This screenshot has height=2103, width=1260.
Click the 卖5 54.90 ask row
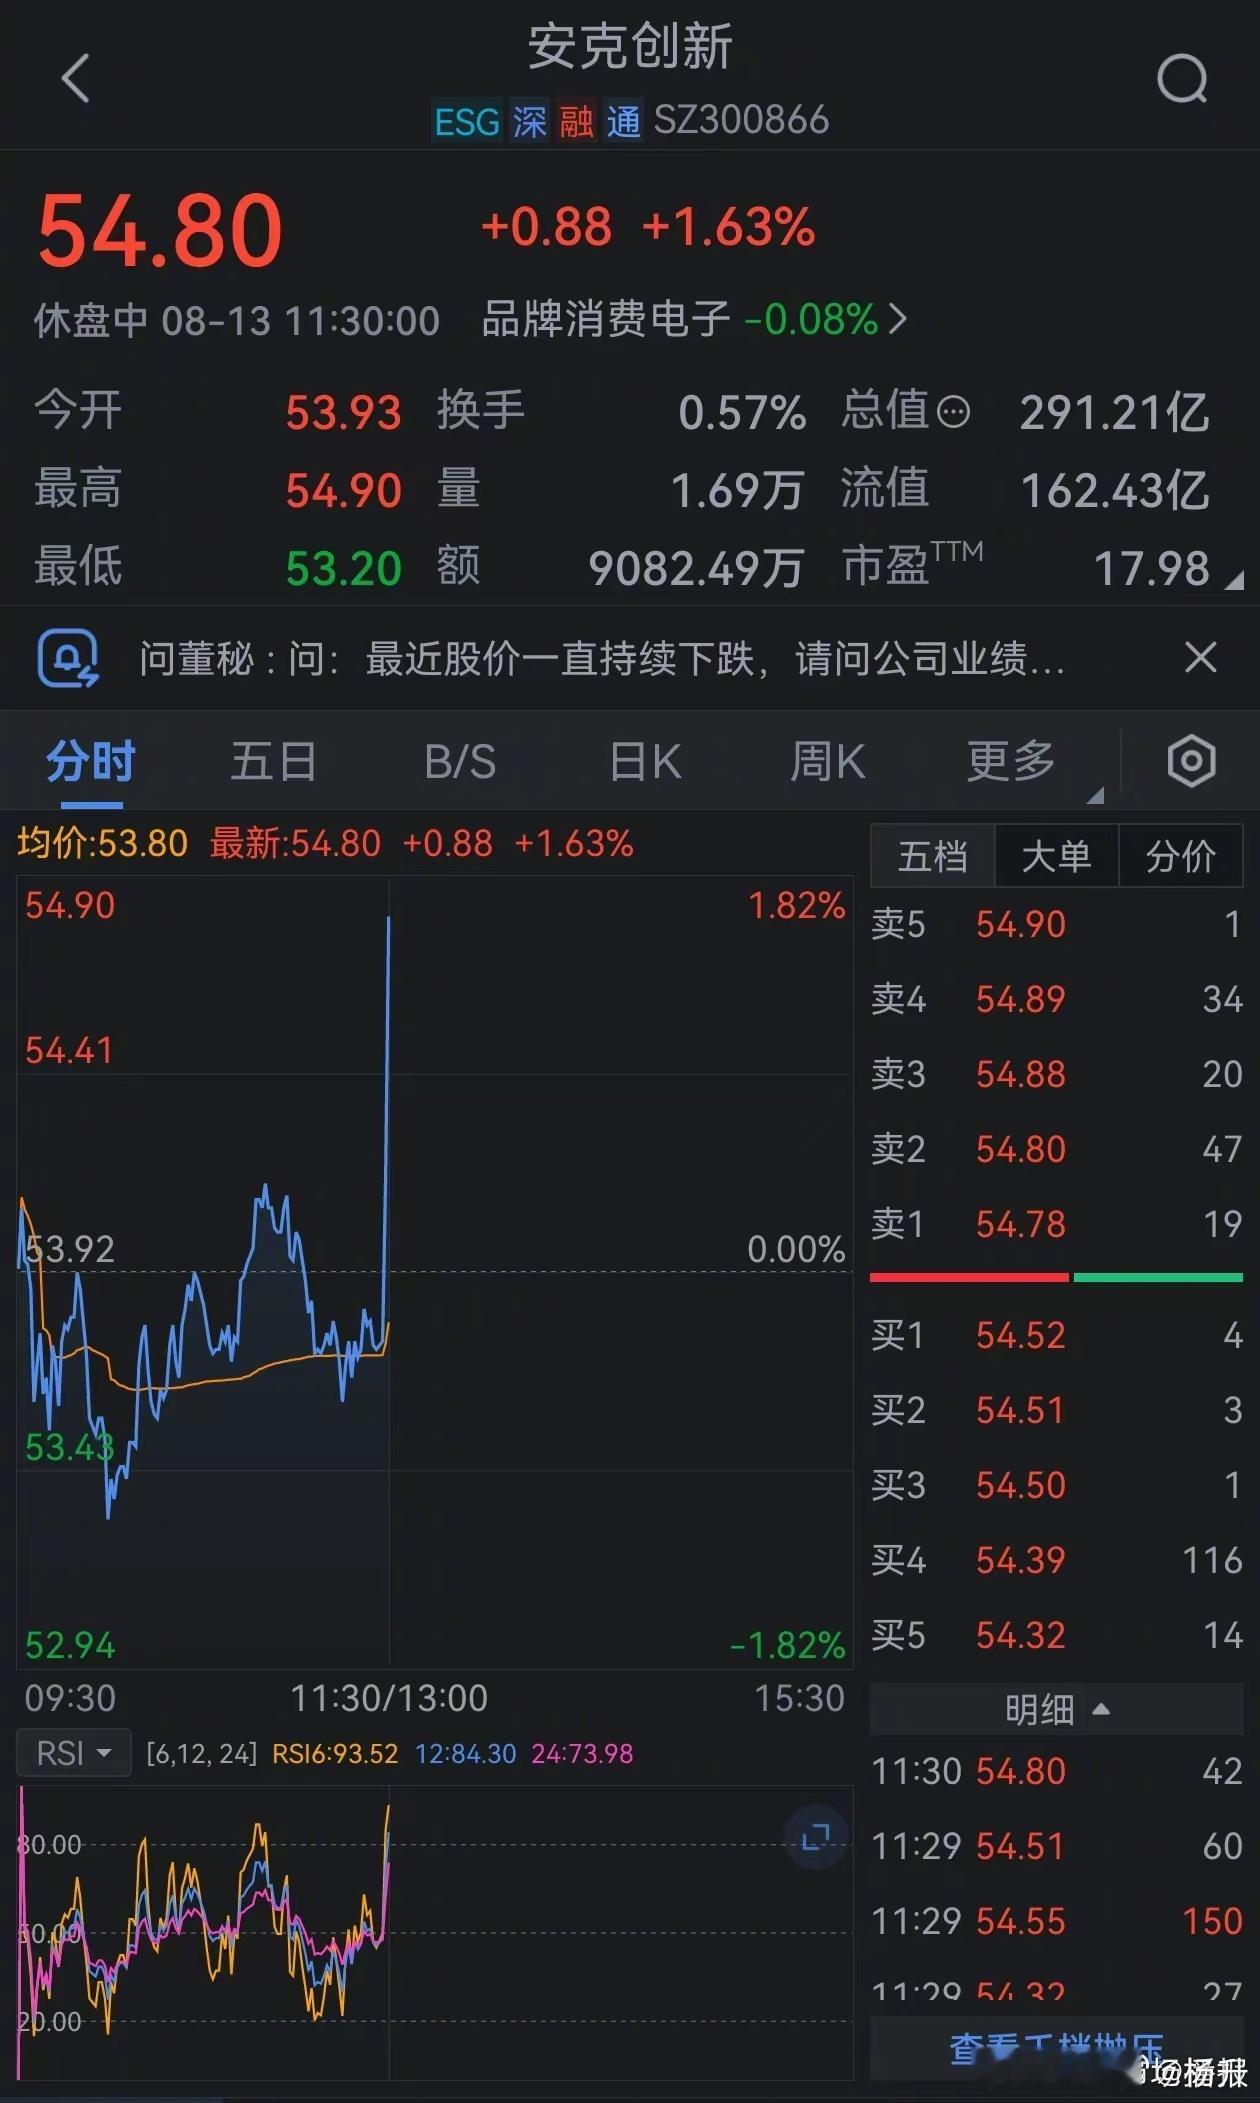1056,924
